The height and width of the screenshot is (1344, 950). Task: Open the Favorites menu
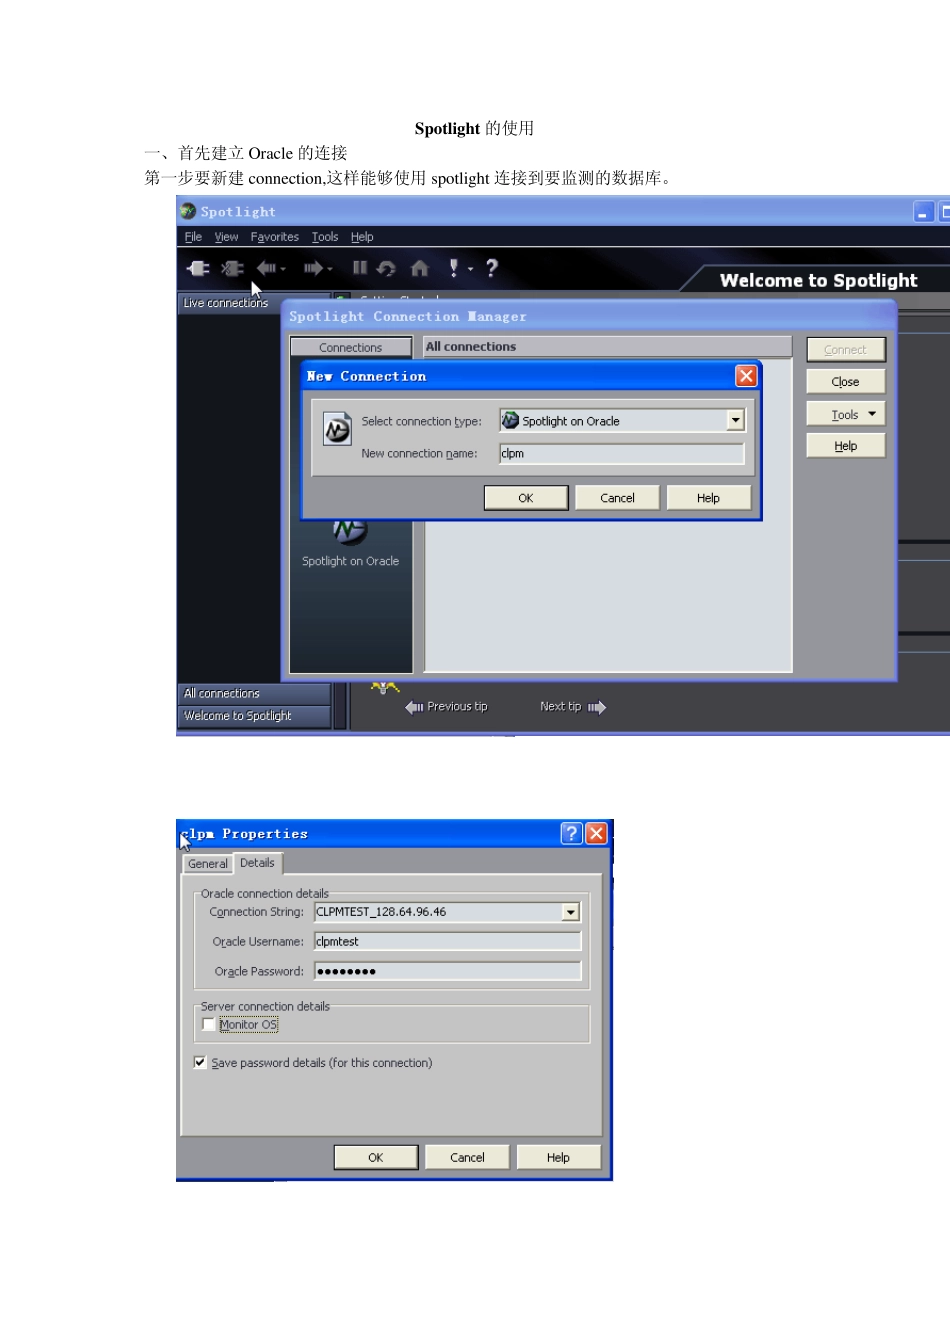click(275, 237)
